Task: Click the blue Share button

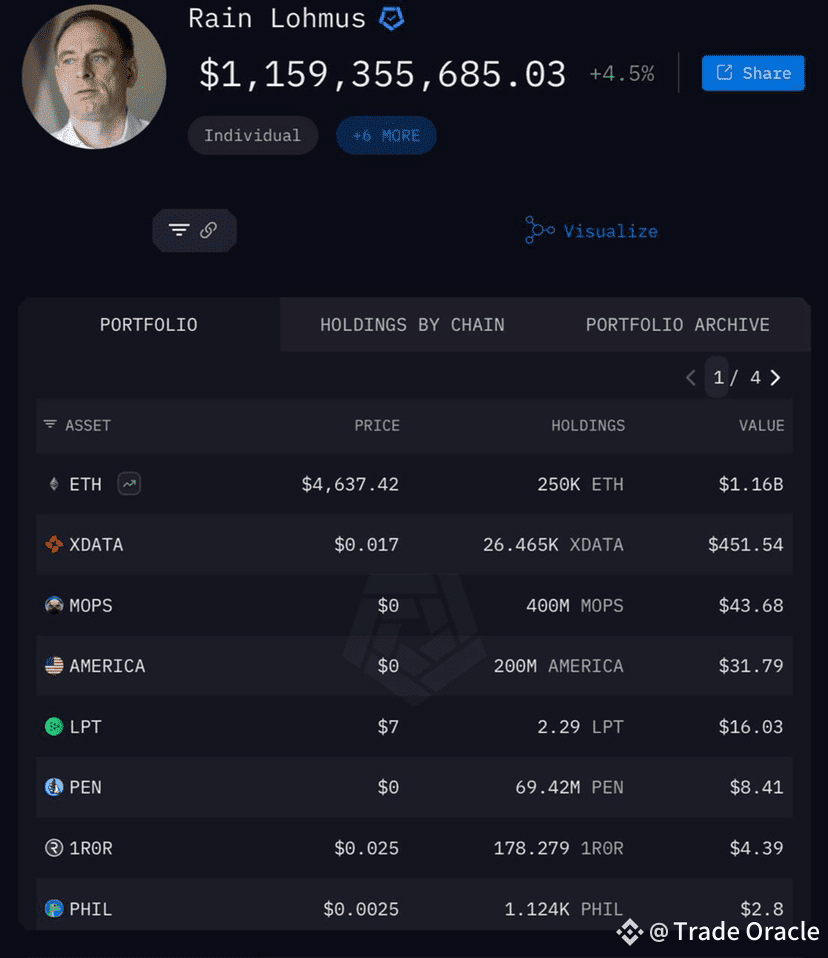Action: [753, 73]
